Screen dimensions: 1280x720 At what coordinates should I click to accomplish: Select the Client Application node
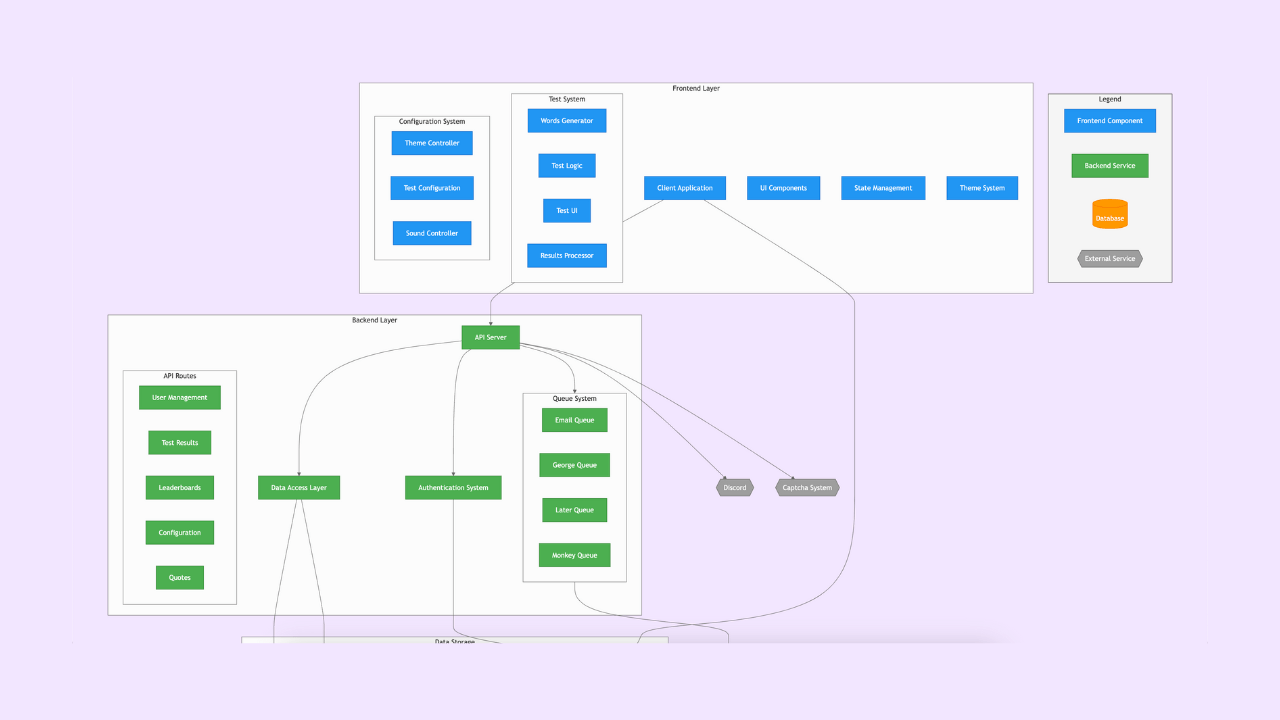[x=684, y=188]
